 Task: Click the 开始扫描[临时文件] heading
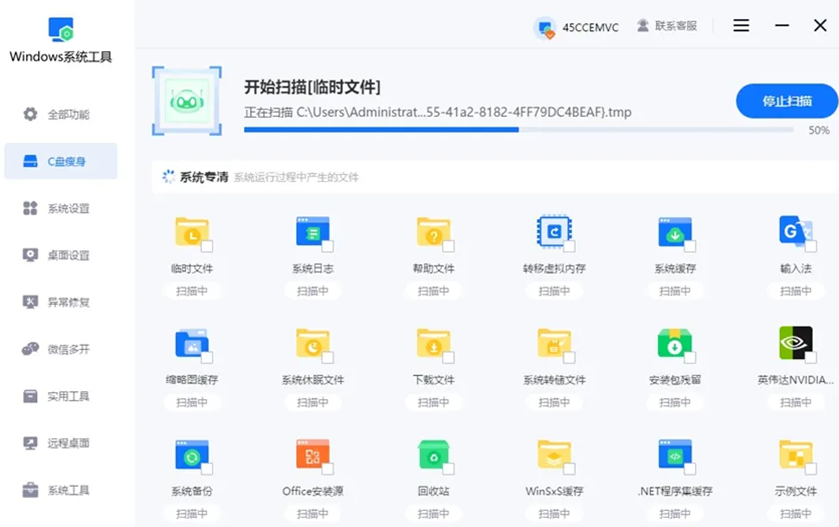[x=312, y=87]
